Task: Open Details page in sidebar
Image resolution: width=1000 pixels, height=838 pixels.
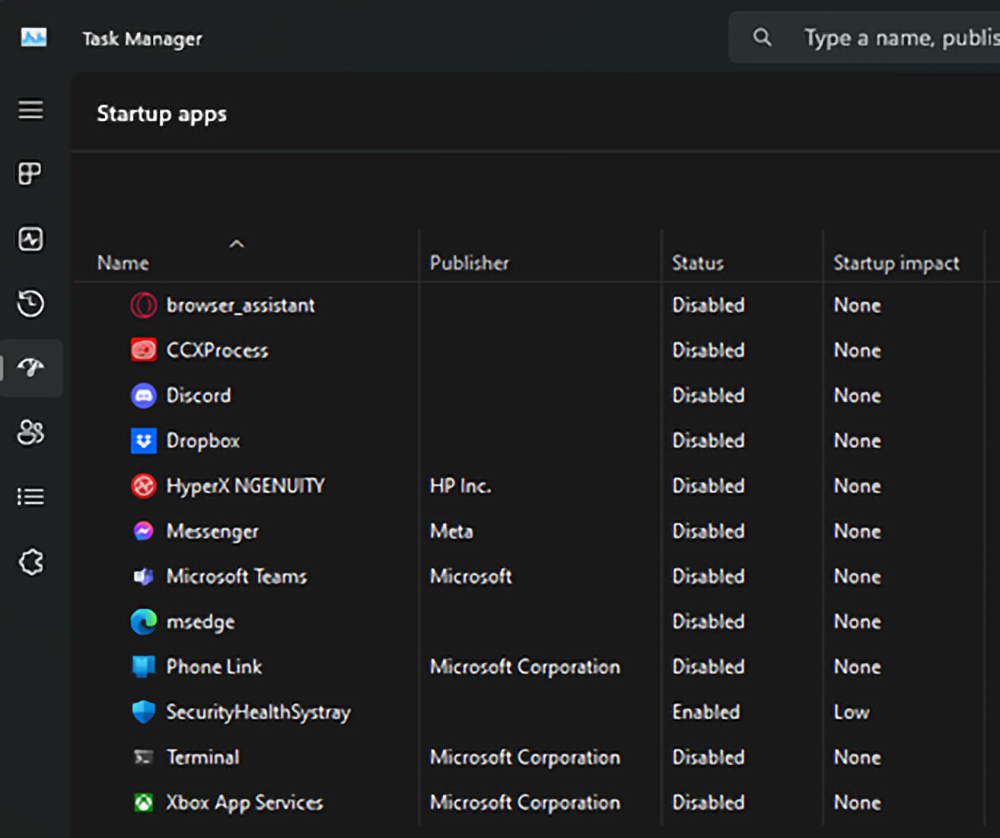Action: pos(31,496)
